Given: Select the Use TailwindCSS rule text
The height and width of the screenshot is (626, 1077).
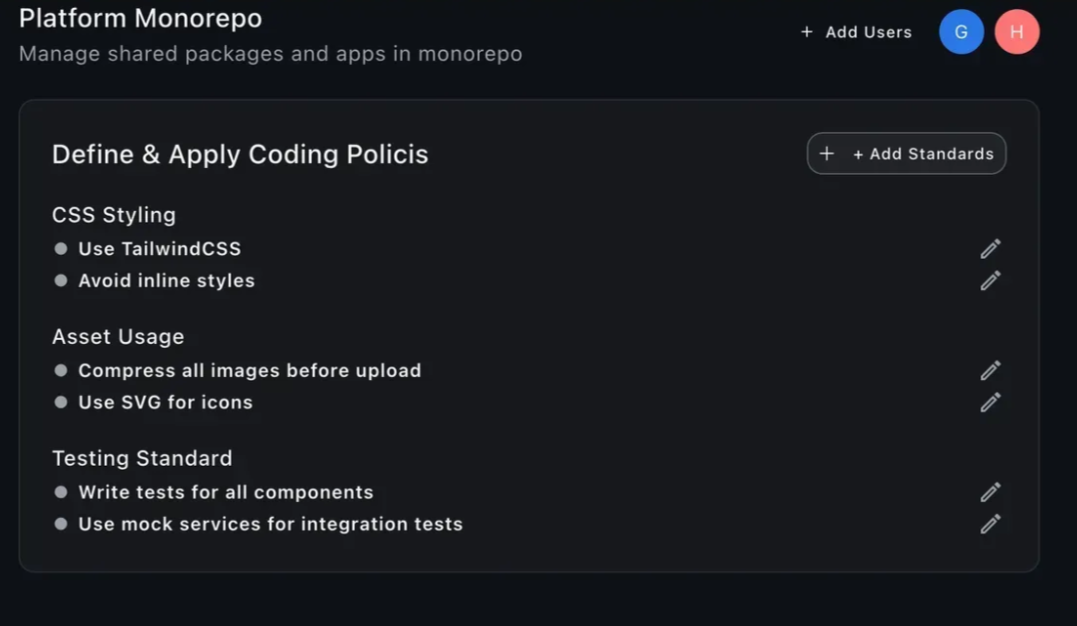Looking at the screenshot, I should (160, 249).
